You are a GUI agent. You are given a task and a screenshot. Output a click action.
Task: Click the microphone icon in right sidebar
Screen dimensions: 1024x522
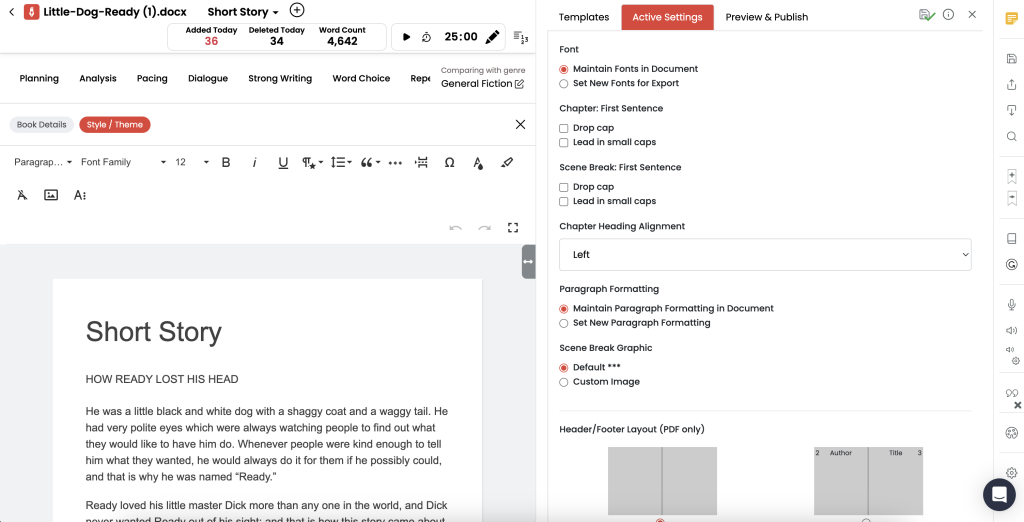click(x=1011, y=305)
